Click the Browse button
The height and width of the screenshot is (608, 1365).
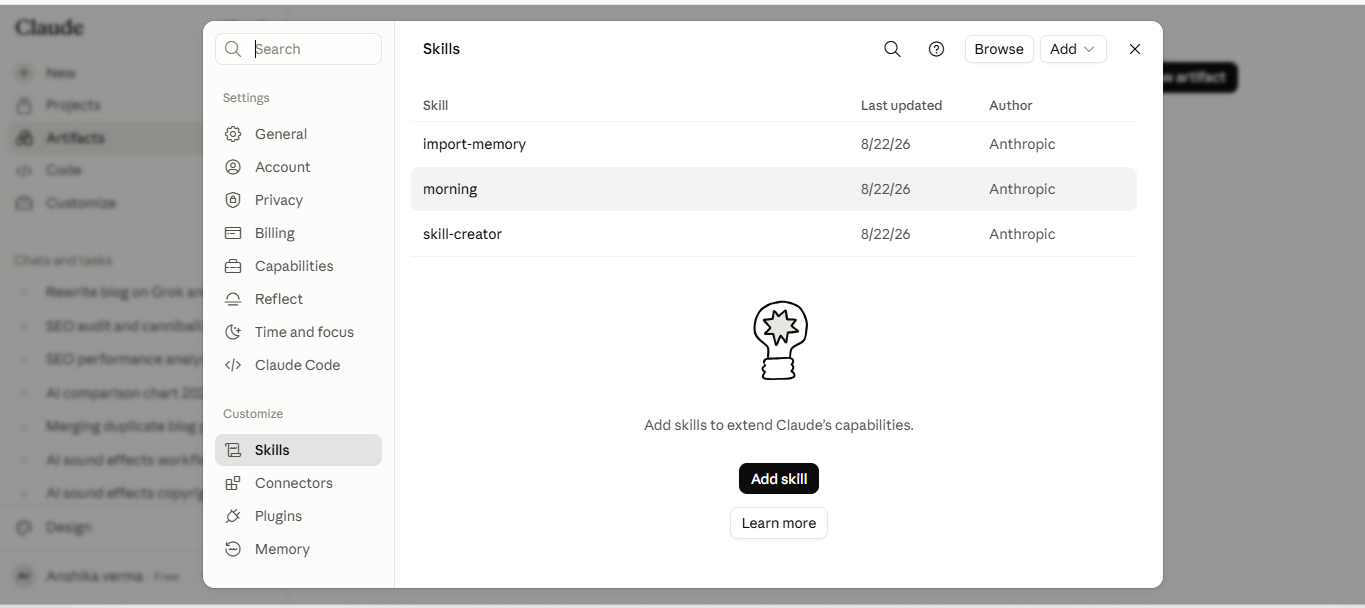[999, 49]
